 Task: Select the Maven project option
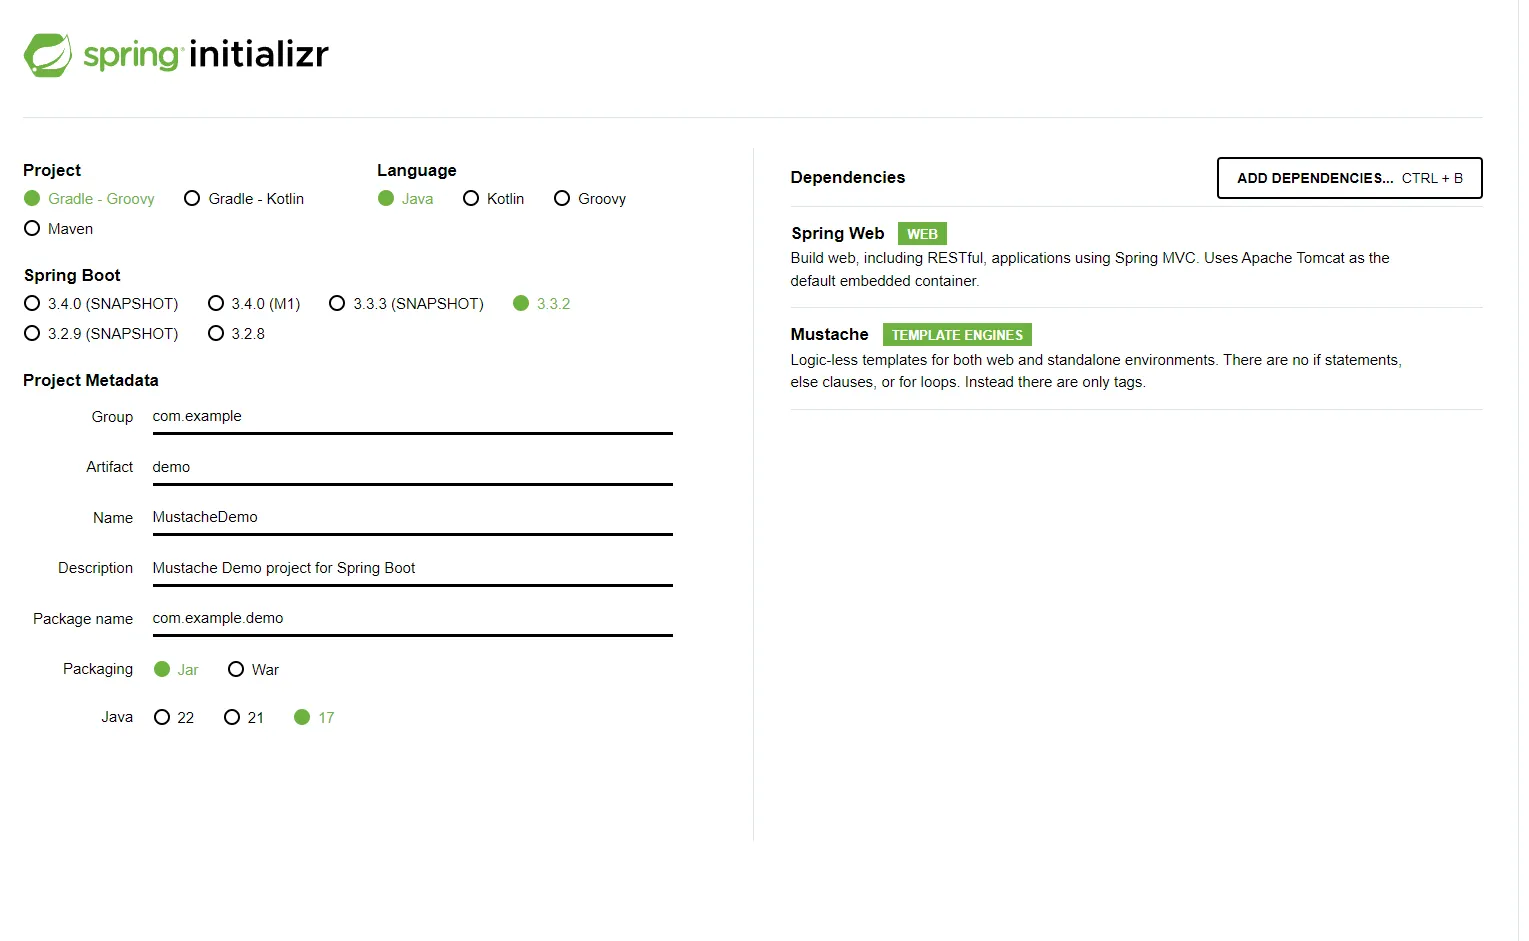[x=33, y=229]
